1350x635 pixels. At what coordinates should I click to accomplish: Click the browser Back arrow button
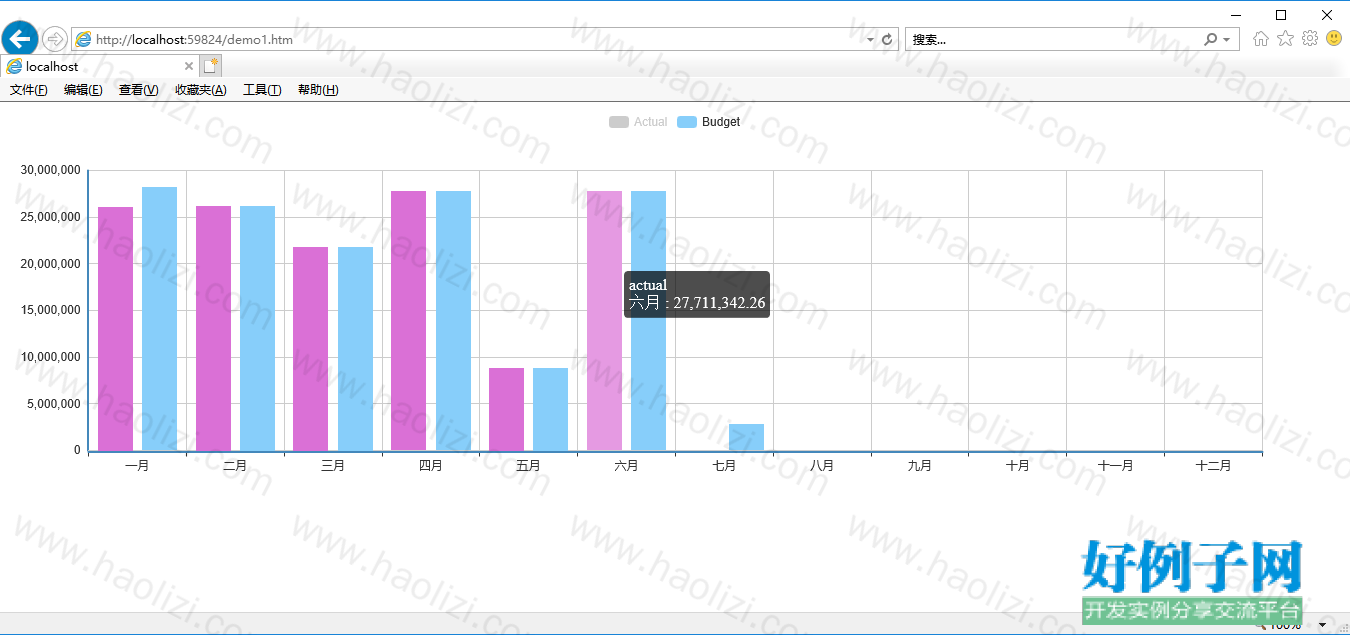(x=20, y=39)
